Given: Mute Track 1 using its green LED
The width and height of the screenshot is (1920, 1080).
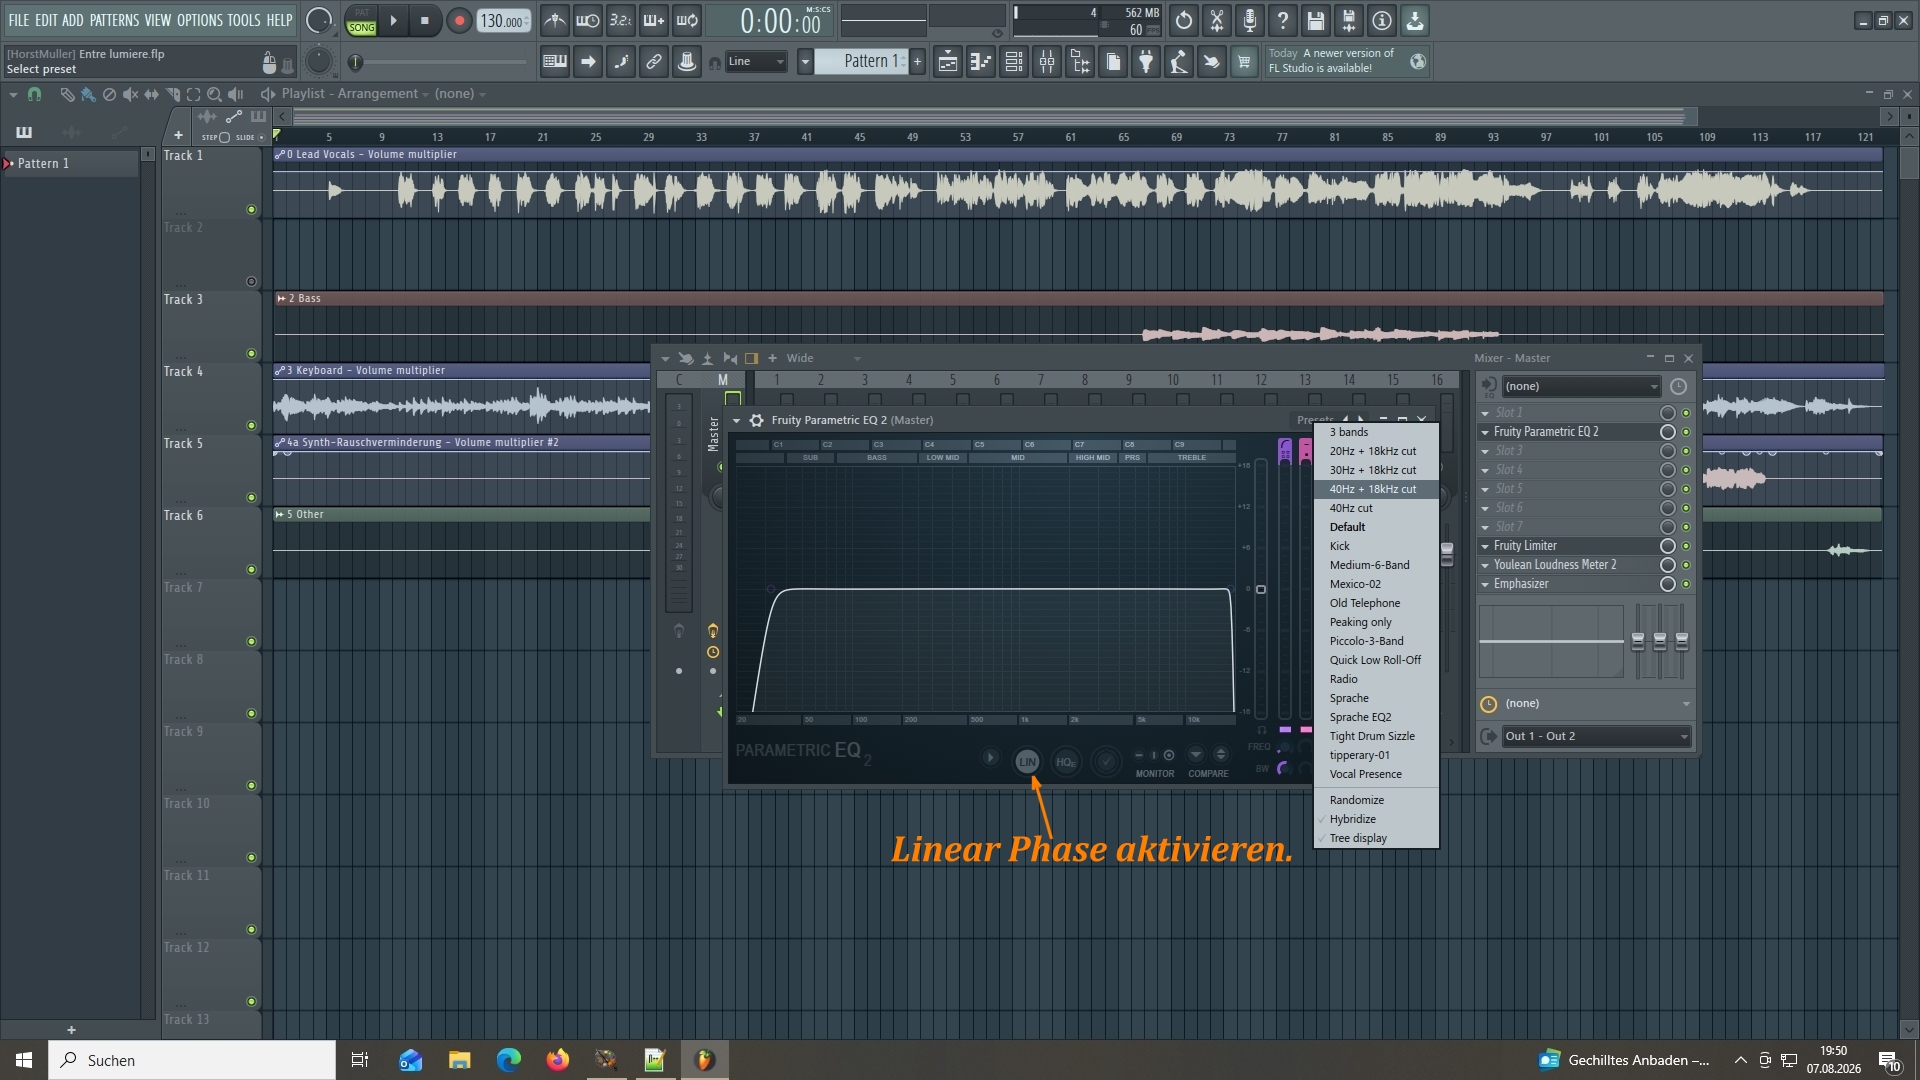Looking at the screenshot, I should point(251,209).
